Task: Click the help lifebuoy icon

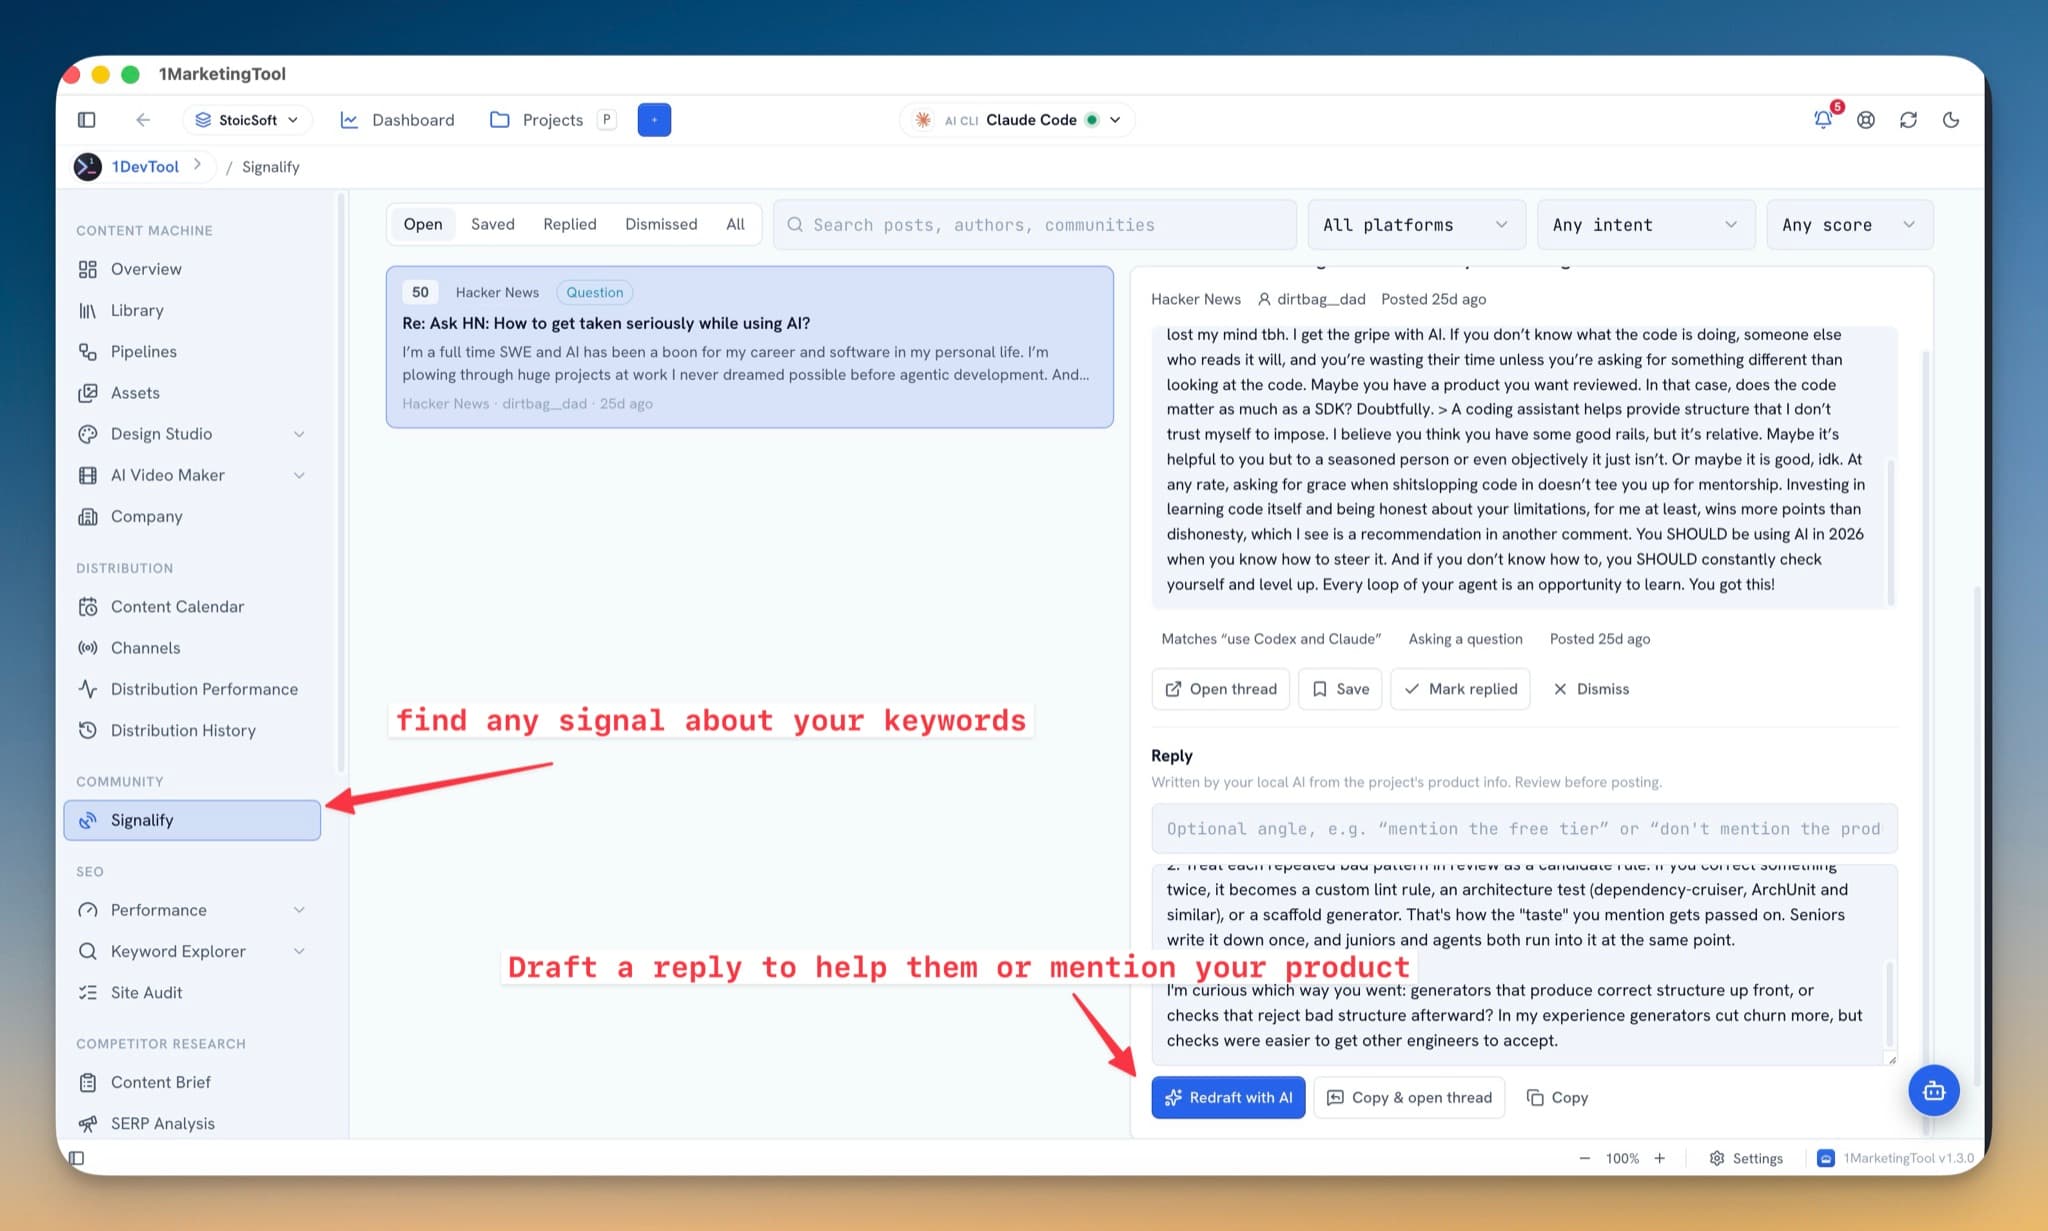Action: click(x=1866, y=120)
